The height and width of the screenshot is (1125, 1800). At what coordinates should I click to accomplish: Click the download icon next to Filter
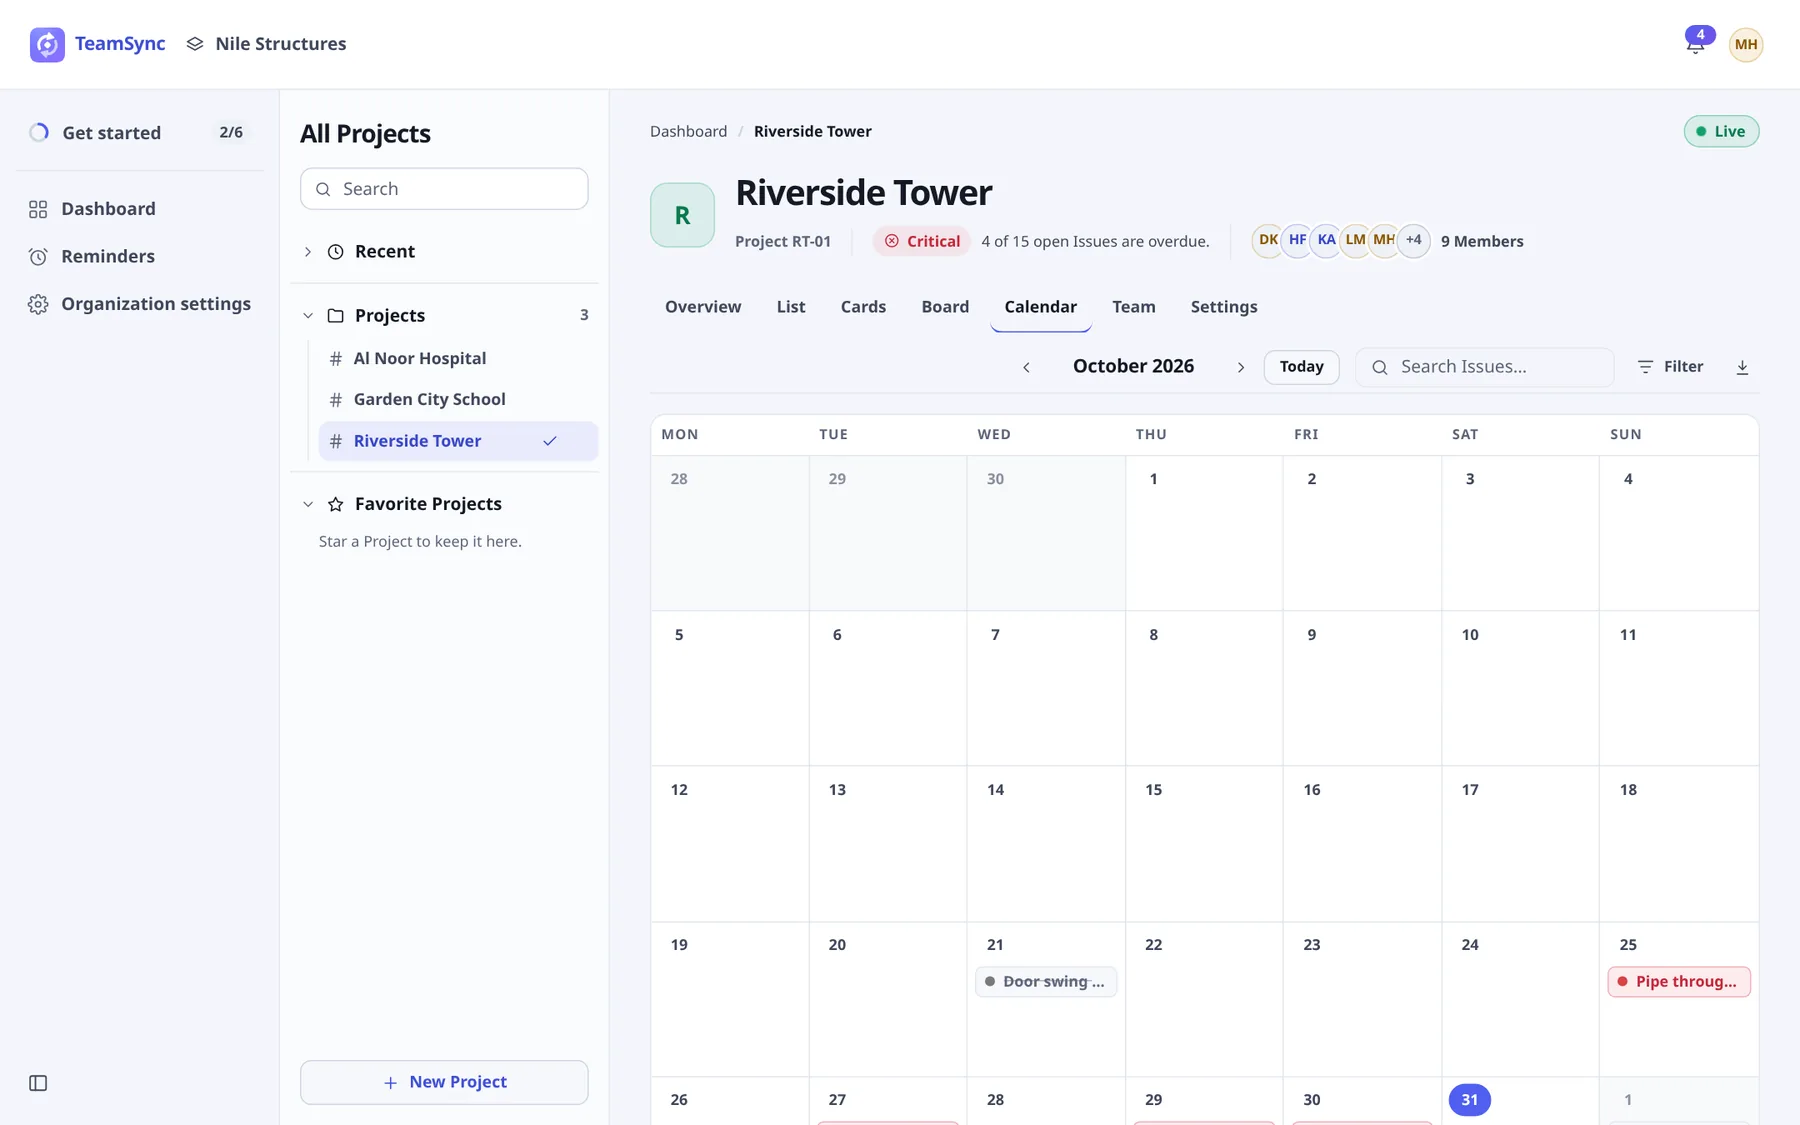coord(1742,367)
